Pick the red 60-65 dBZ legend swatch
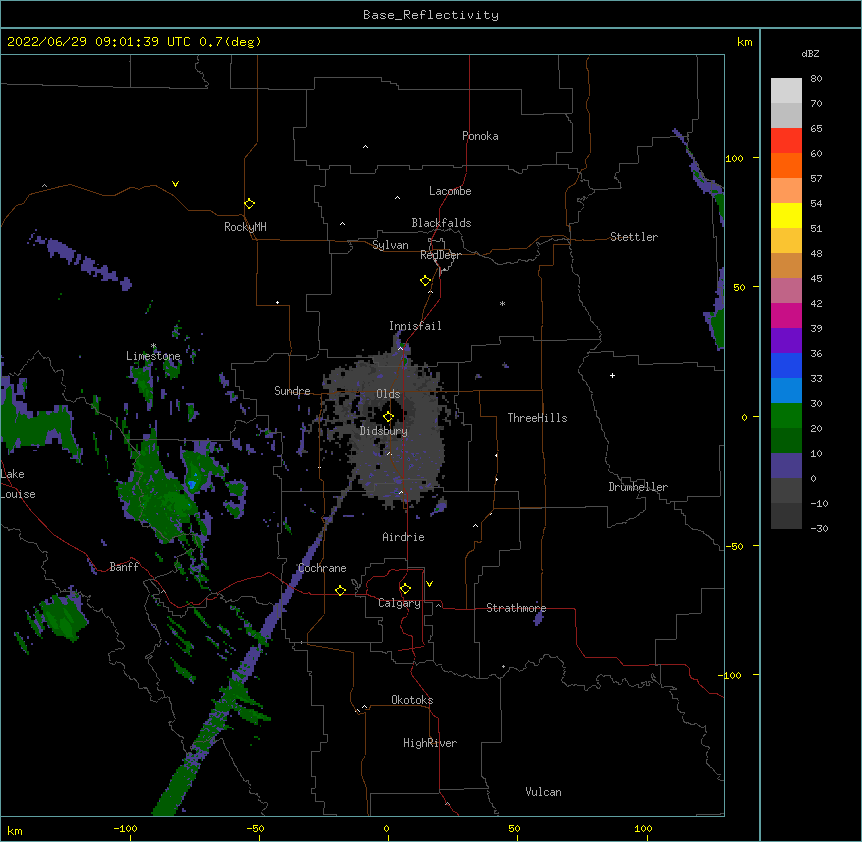Viewport: 862px width, 842px height. click(786, 140)
